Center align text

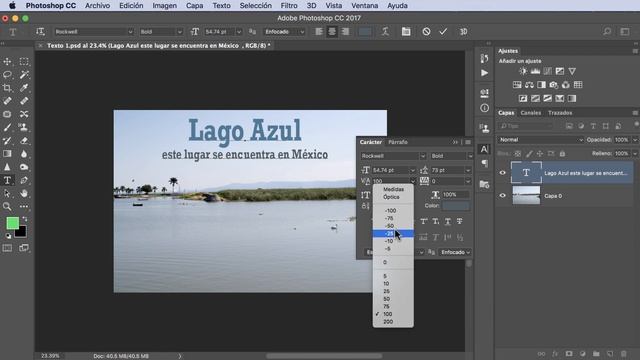pos(332,31)
